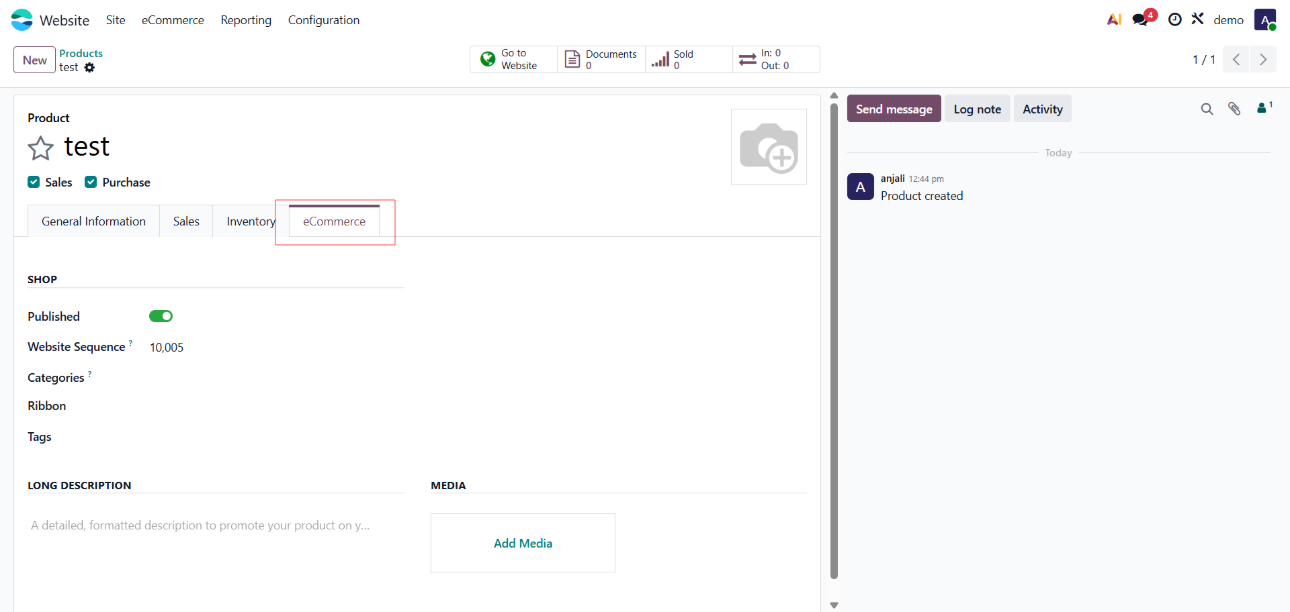Image resolution: width=1290 pixels, height=612 pixels.
Task: Open the followers icon in chatter
Action: [x=1263, y=108]
